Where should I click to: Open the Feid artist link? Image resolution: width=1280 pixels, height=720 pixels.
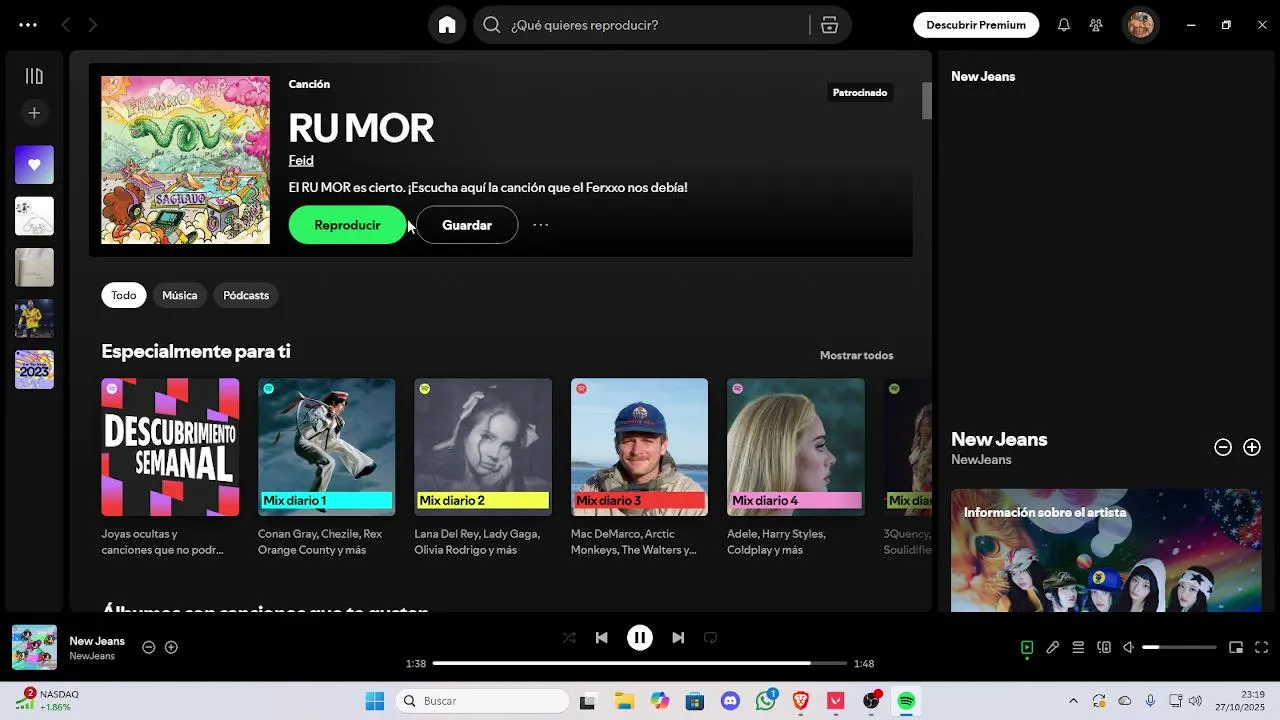[301, 160]
